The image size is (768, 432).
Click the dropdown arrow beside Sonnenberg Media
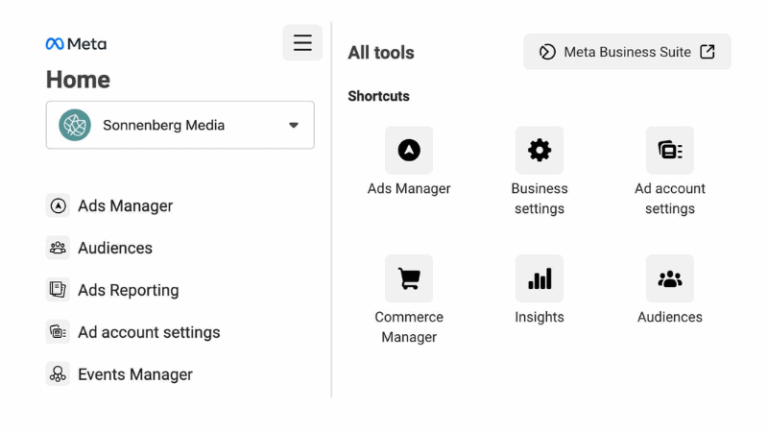pos(293,125)
